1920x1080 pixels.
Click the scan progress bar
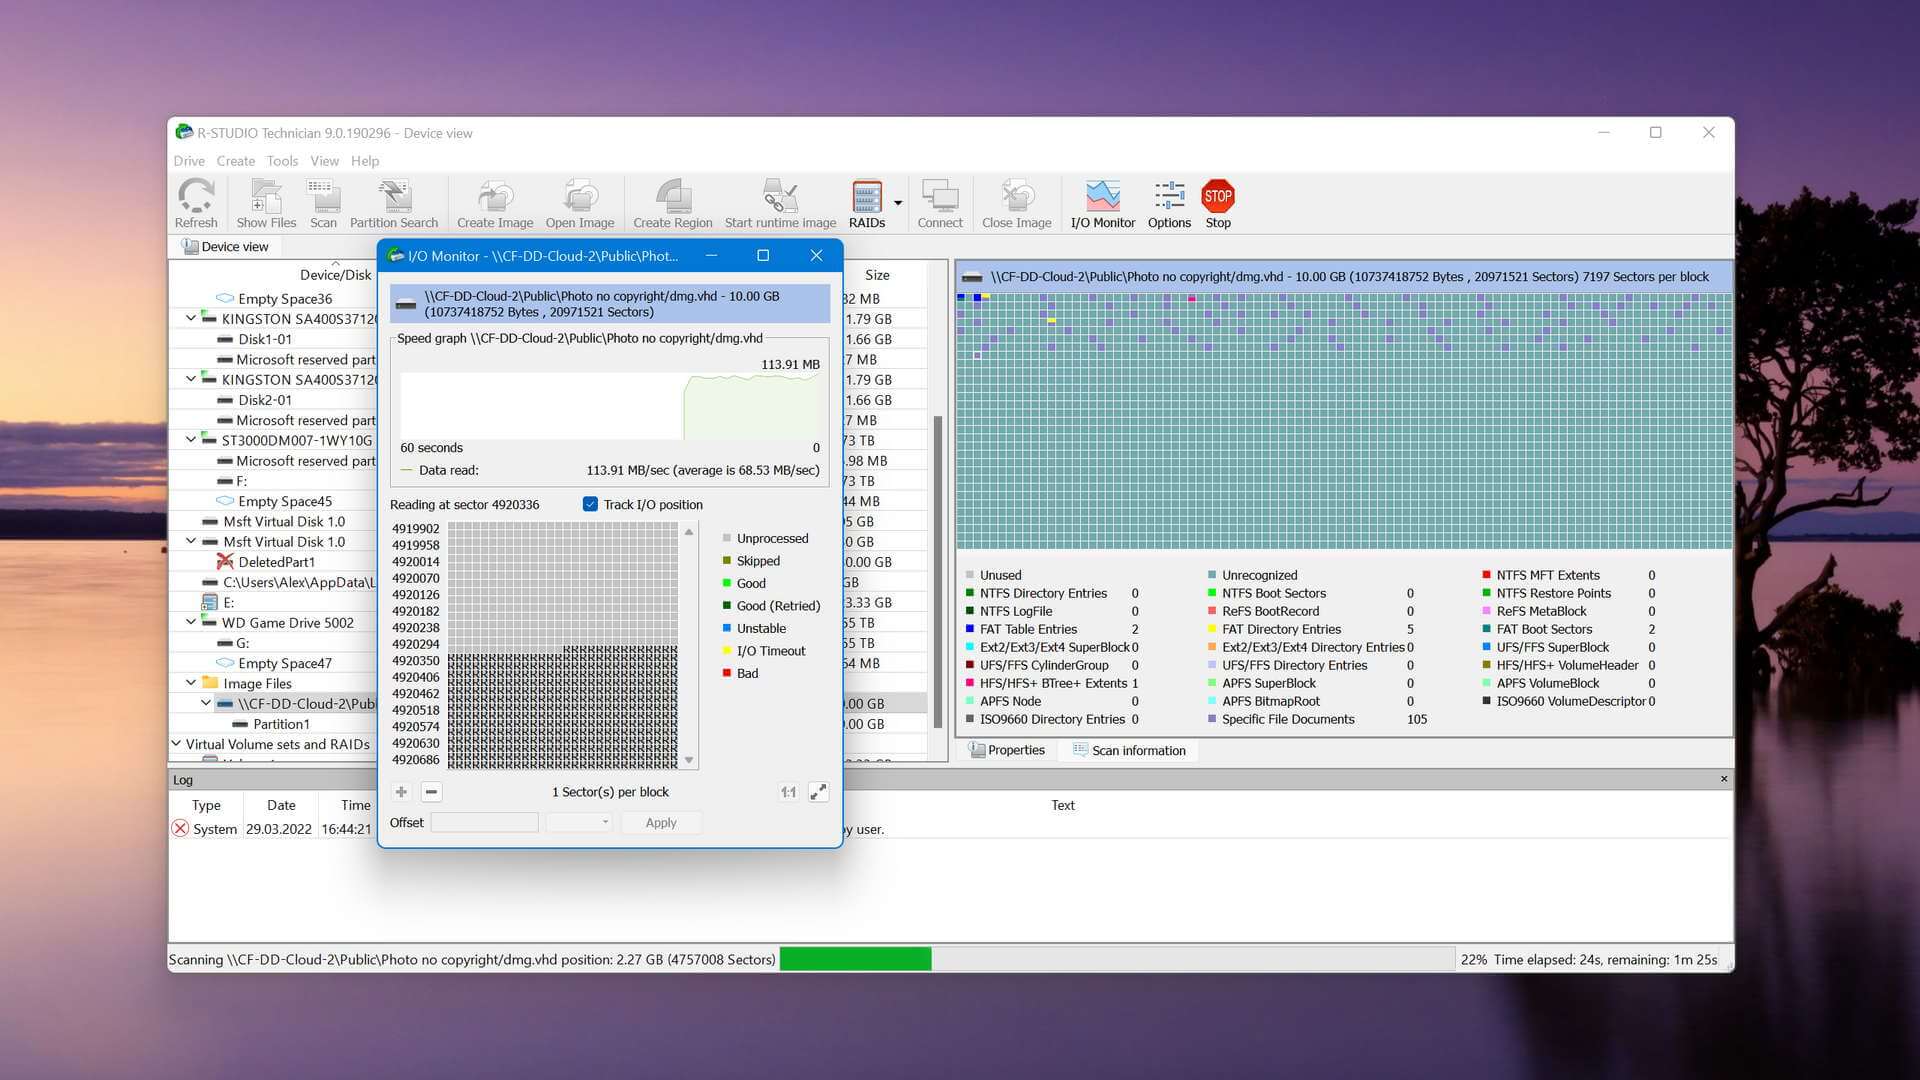coord(1116,959)
